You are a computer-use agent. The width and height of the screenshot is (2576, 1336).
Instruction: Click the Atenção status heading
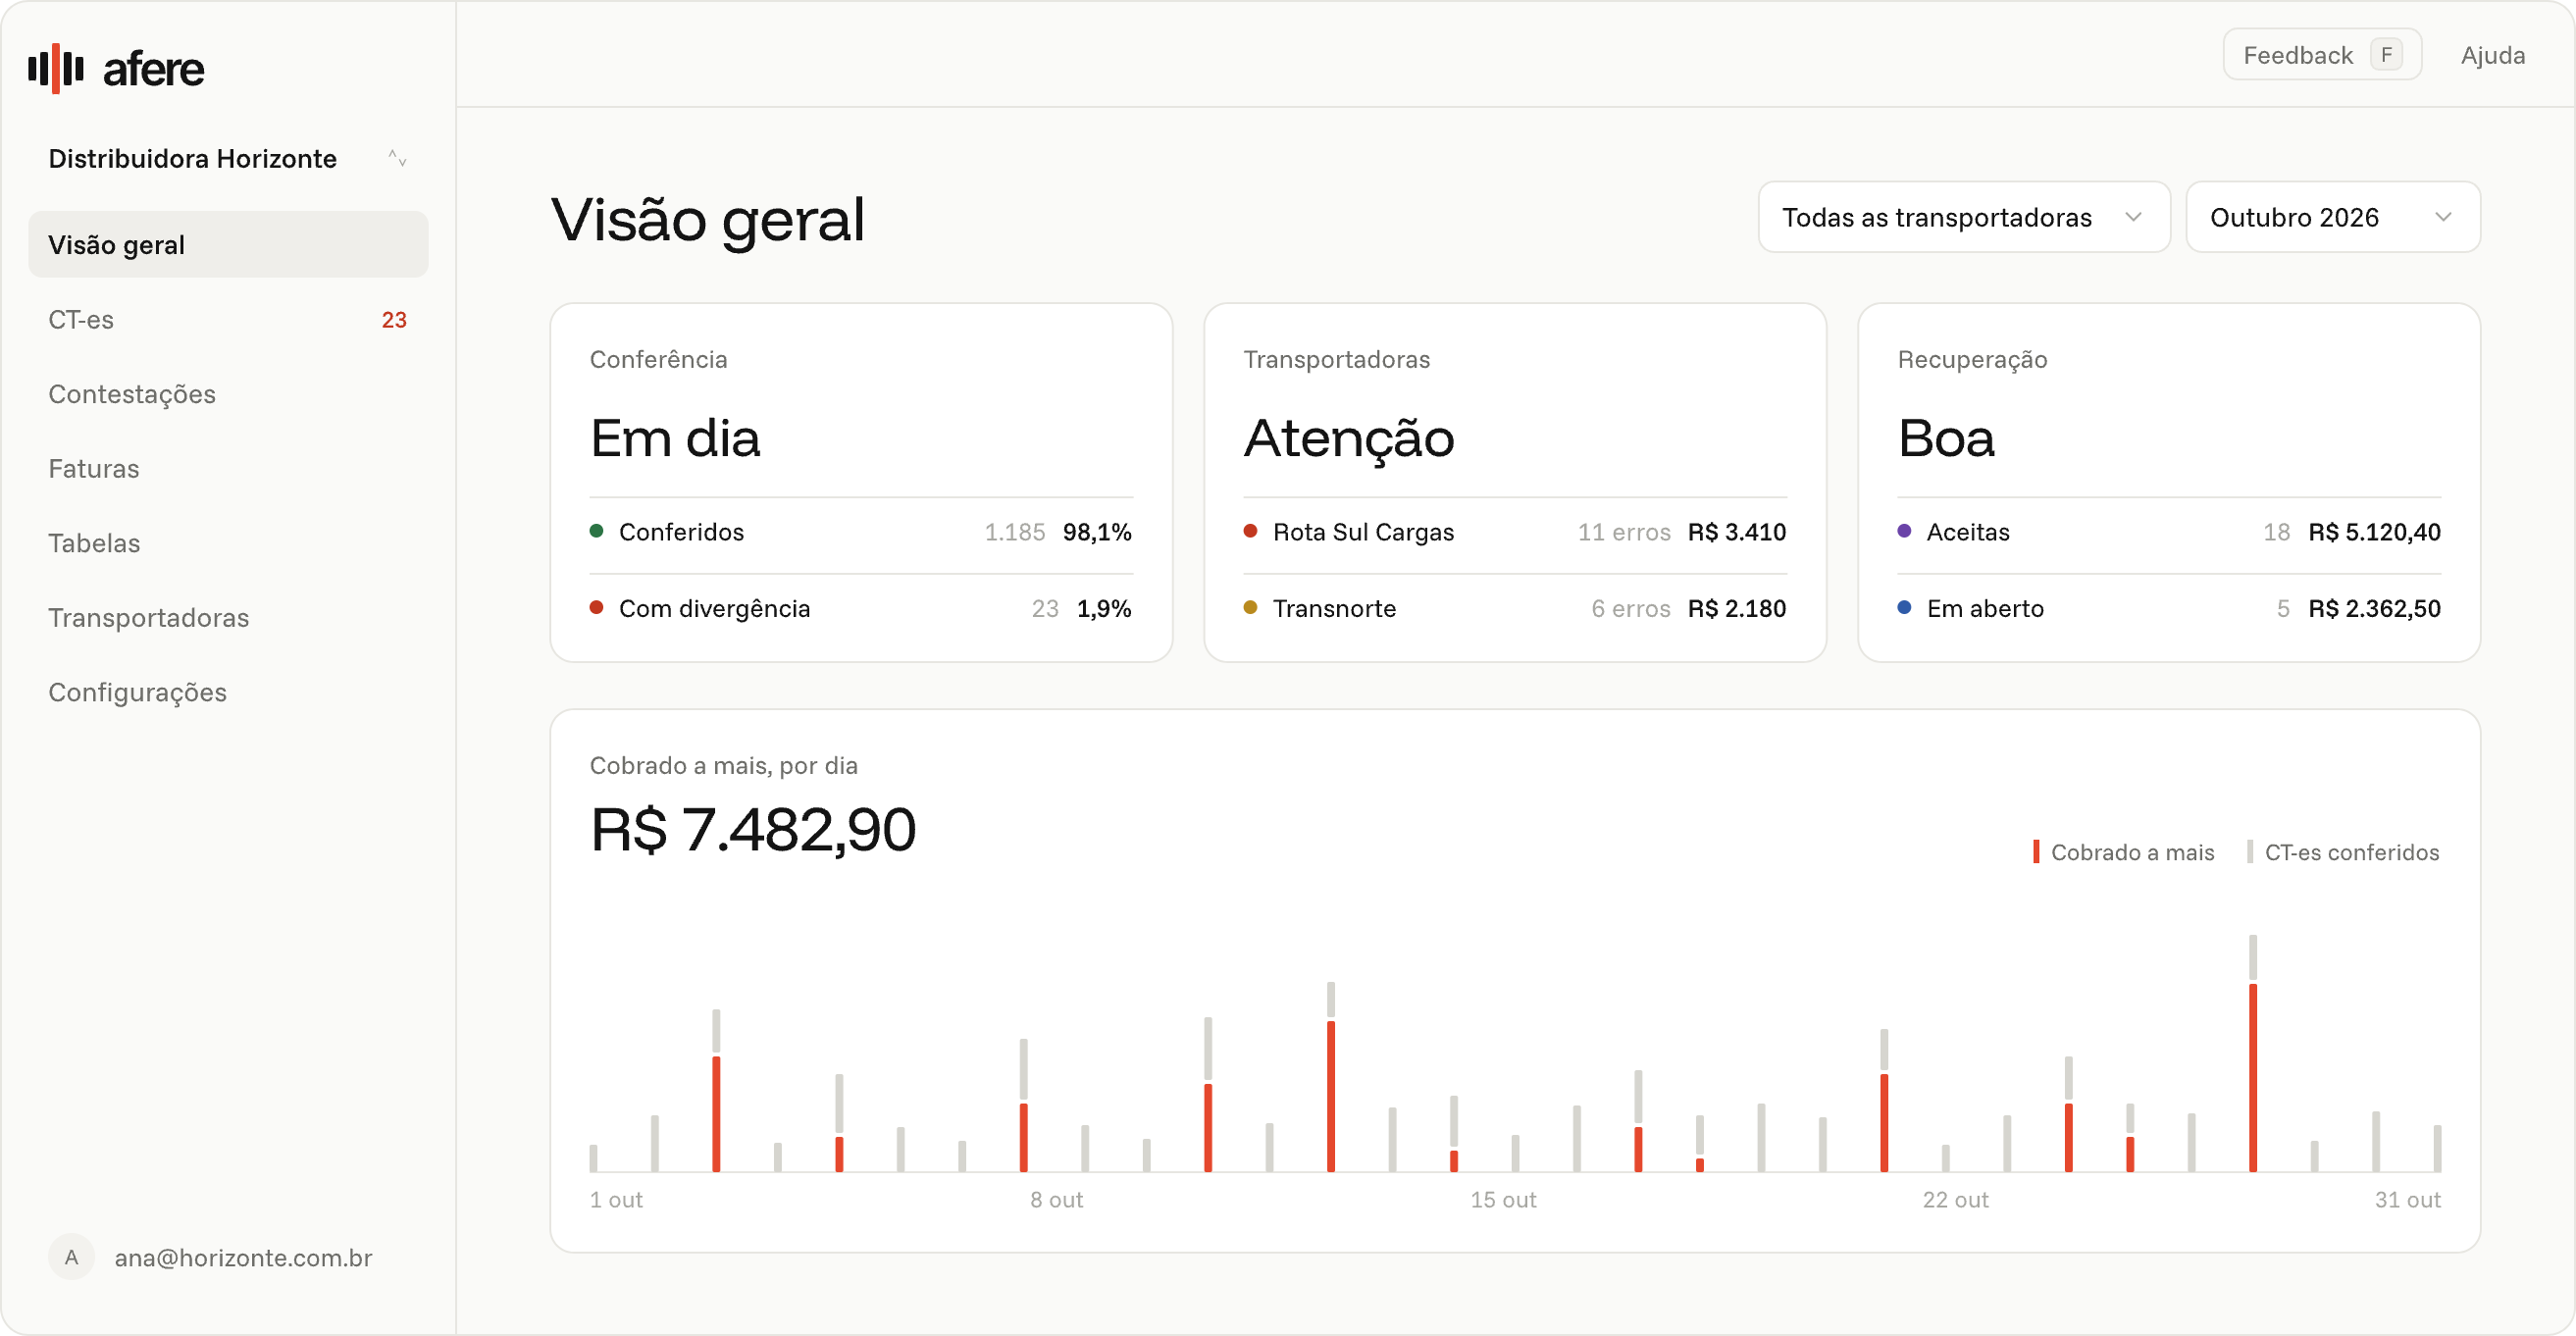pyautogui.click(x=1349, y=441)
